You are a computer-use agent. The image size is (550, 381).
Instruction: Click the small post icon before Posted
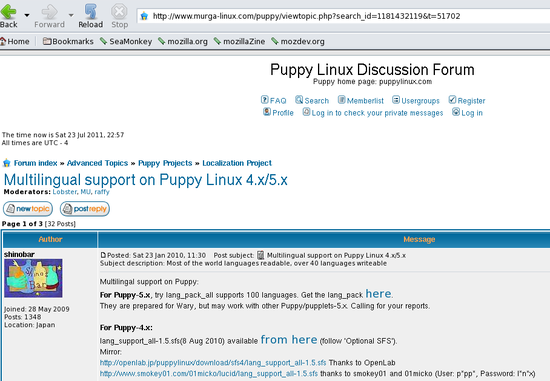103,255
